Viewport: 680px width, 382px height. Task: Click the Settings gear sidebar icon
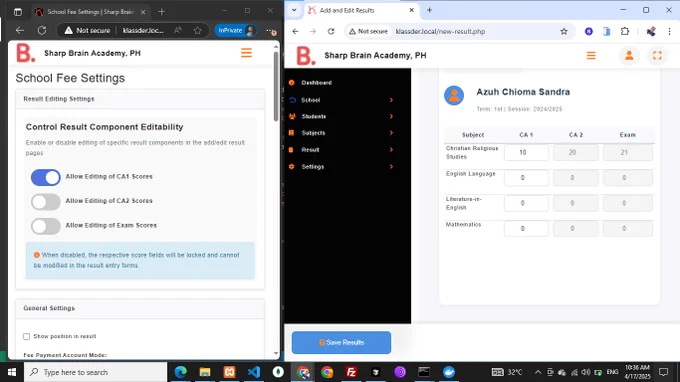point(291,167)
